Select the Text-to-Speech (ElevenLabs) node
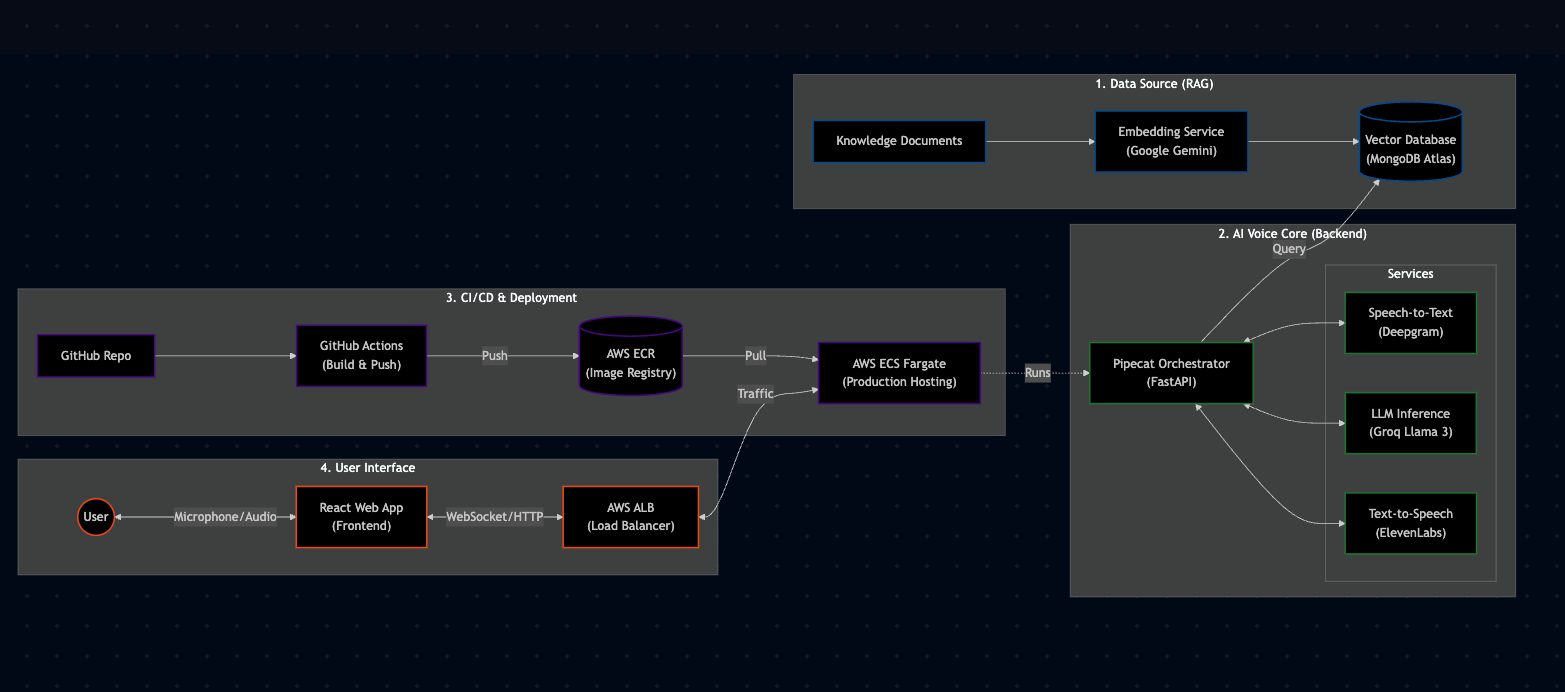1565x692 pixels. [x=1410, y=523]
